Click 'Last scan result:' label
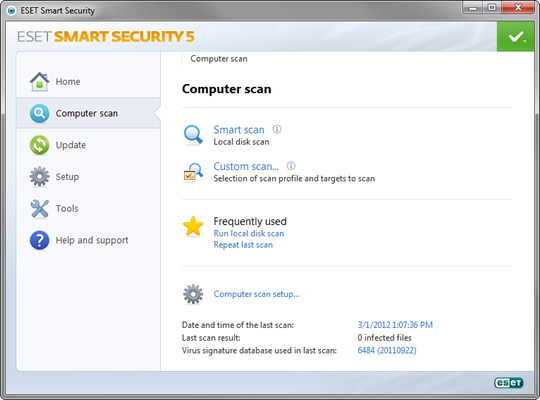540x400 pixels. click(x=211, y=338)
